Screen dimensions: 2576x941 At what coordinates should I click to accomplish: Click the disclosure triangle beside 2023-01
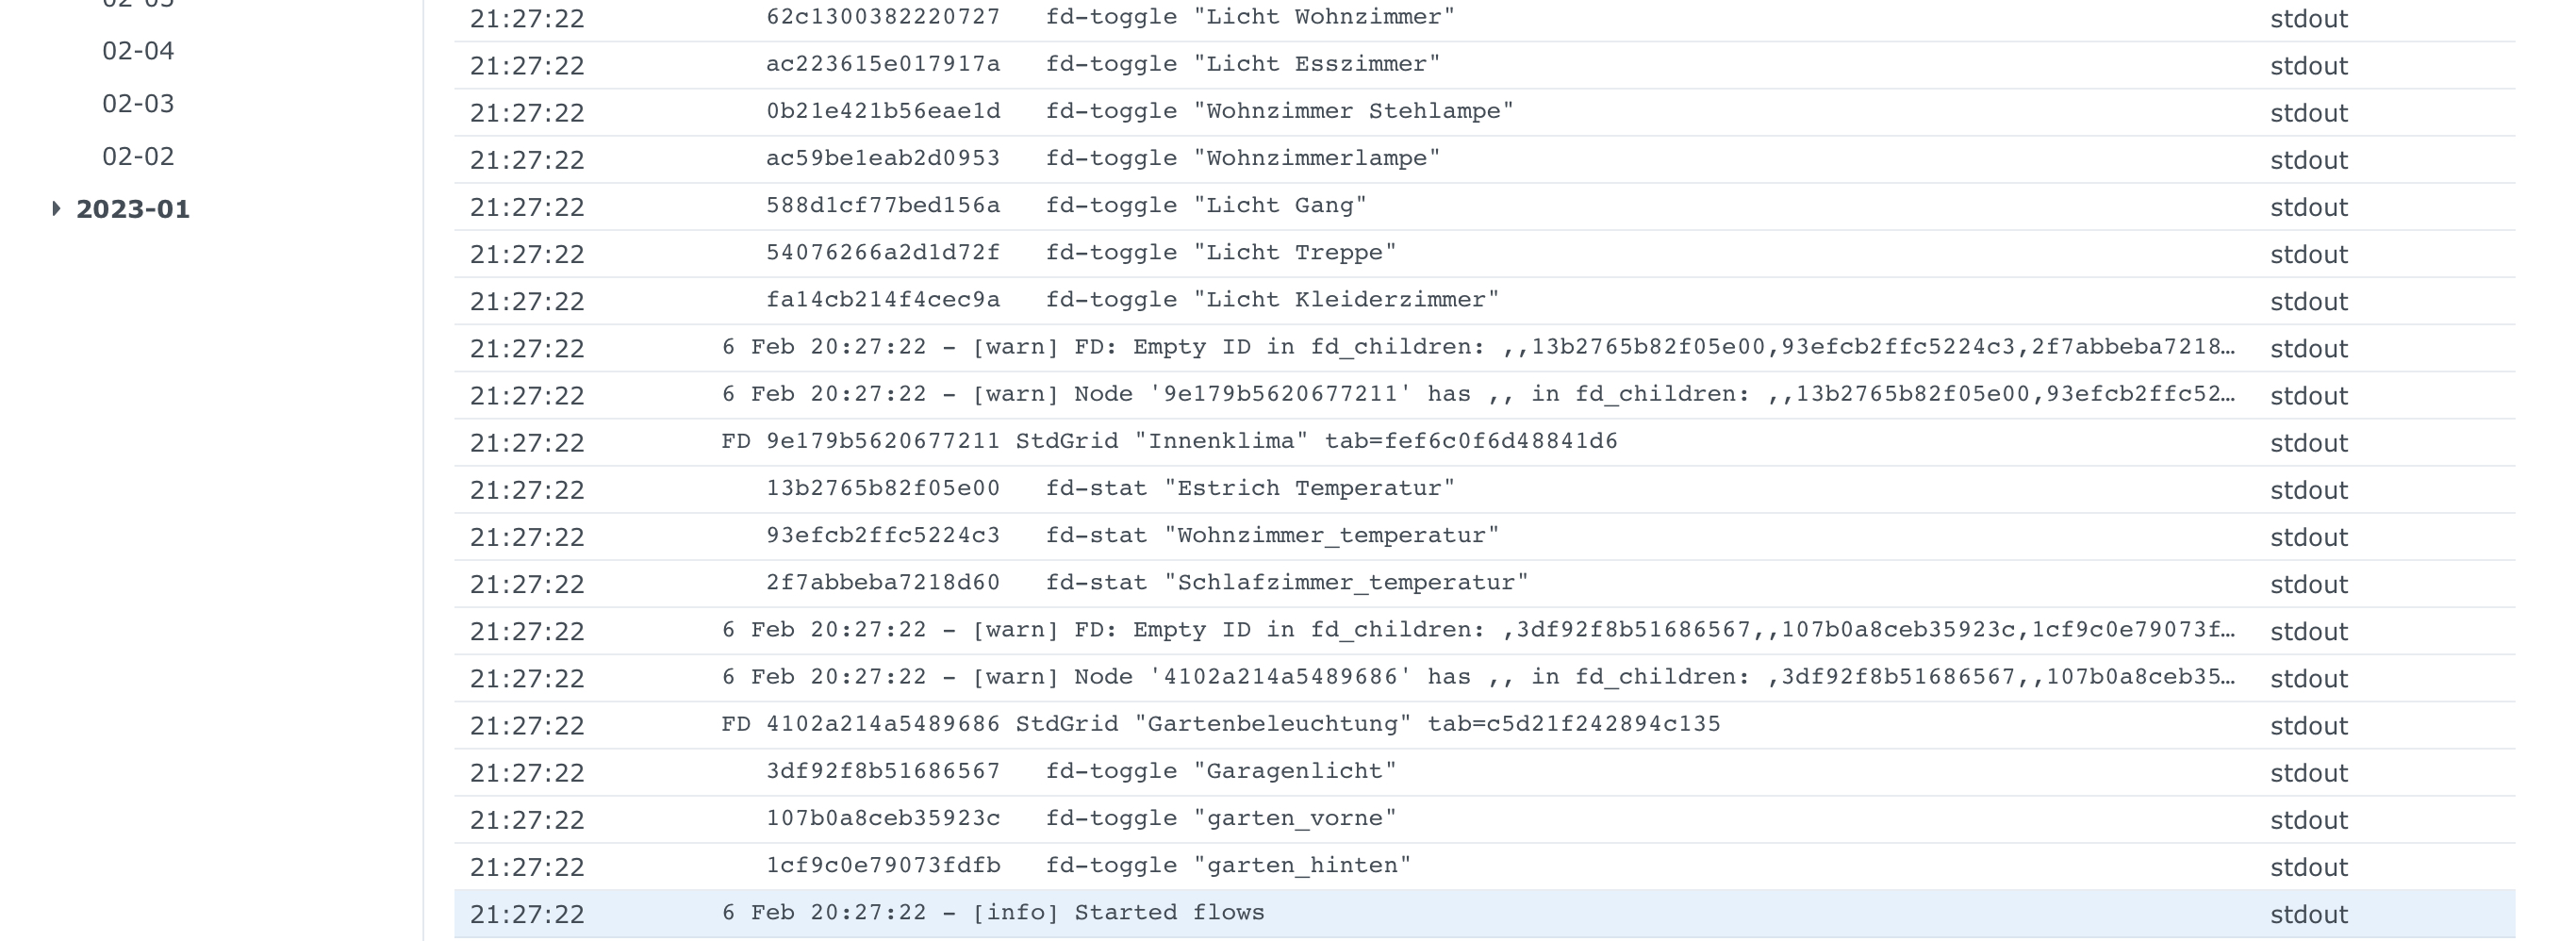pos(56,207)
